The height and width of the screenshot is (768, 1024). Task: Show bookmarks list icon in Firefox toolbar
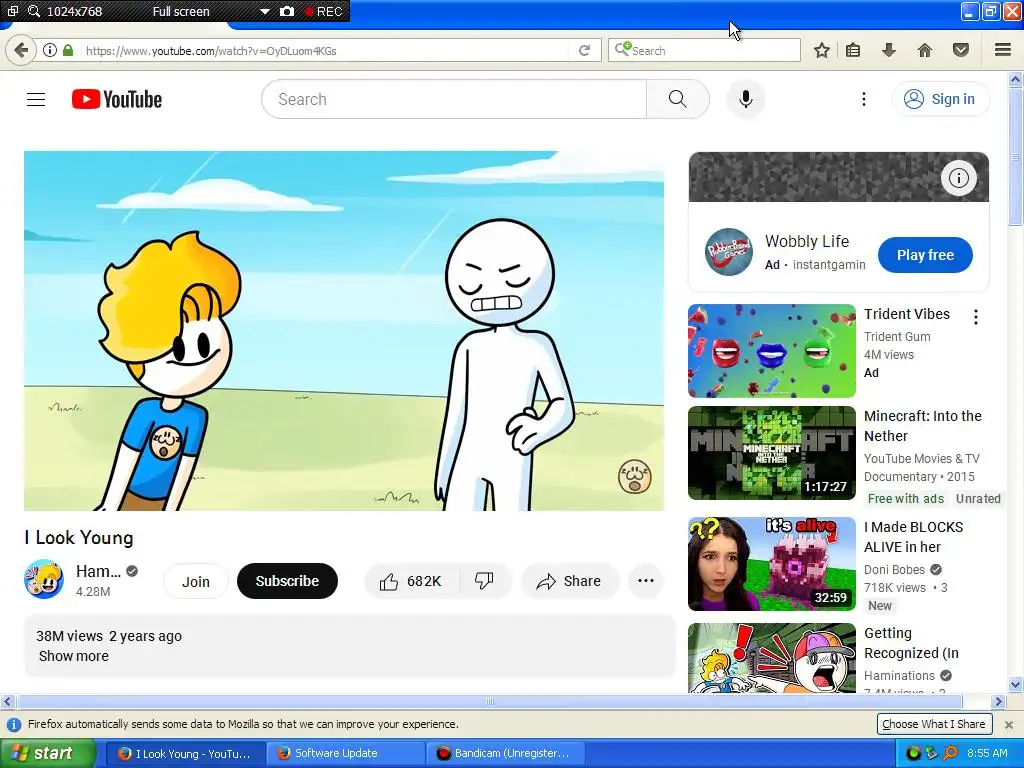(853, 50)
